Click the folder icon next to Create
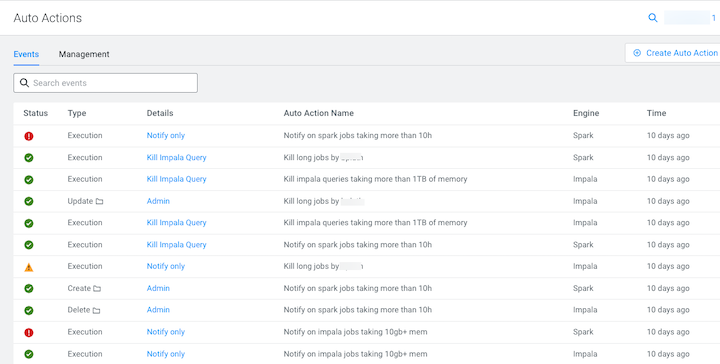 click(x=97, y=289)
